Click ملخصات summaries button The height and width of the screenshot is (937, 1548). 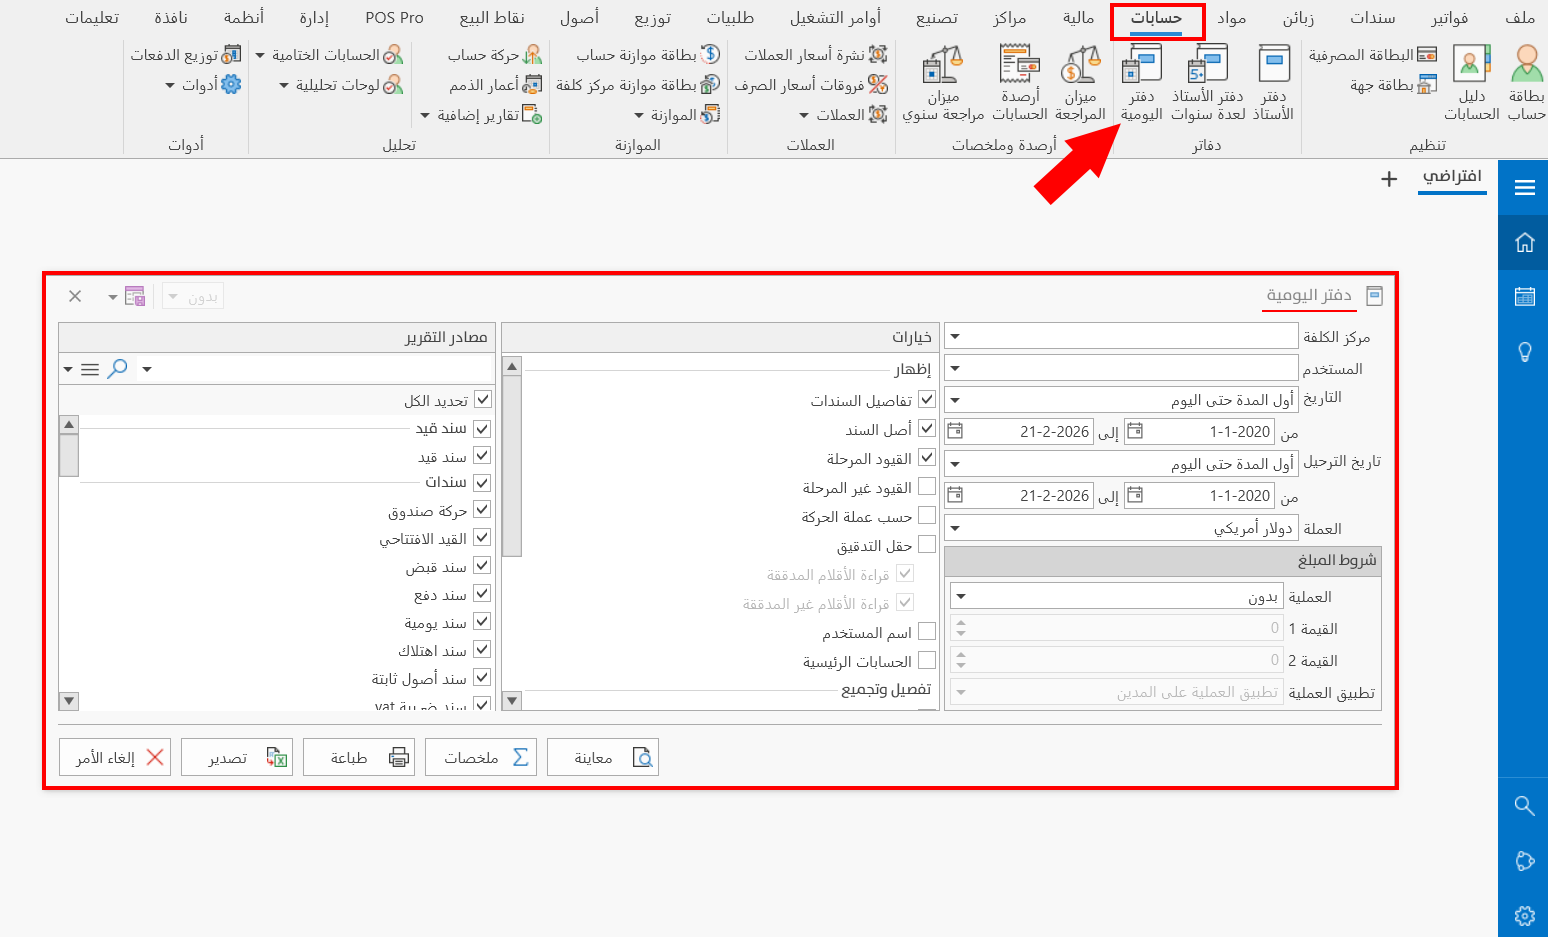[x=481, y=757]
